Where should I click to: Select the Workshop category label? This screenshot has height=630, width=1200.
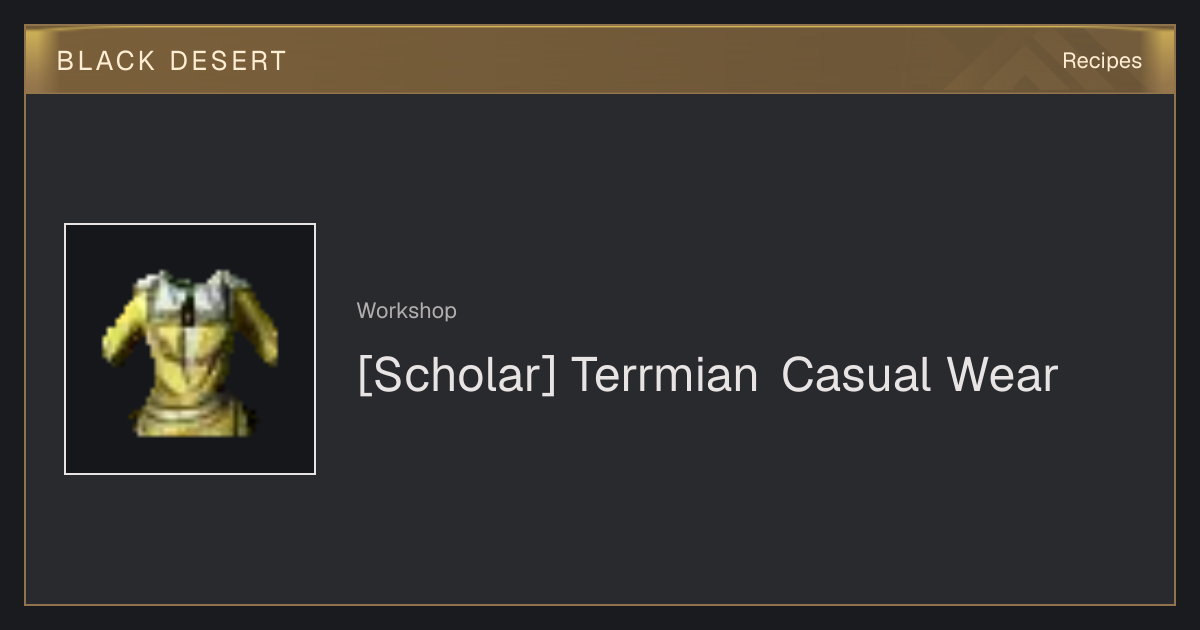tap(406, 311)
